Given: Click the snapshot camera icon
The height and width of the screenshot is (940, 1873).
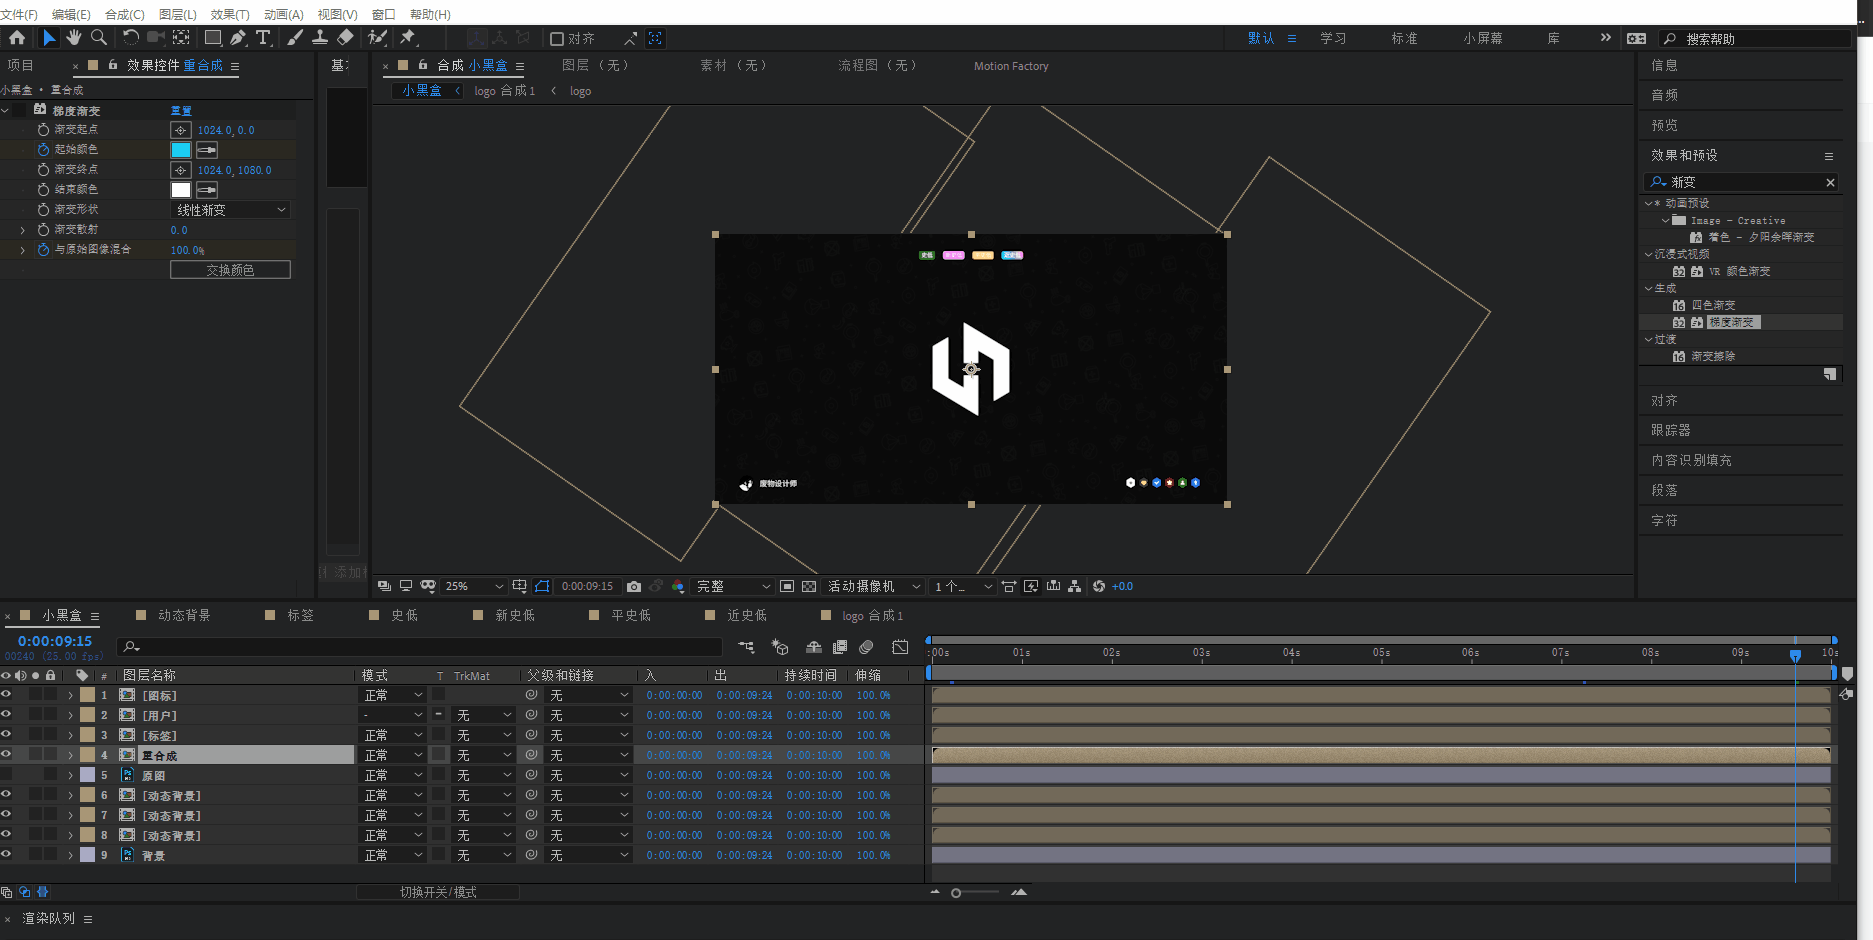Looking at the screenshot, I should [634, 587].
